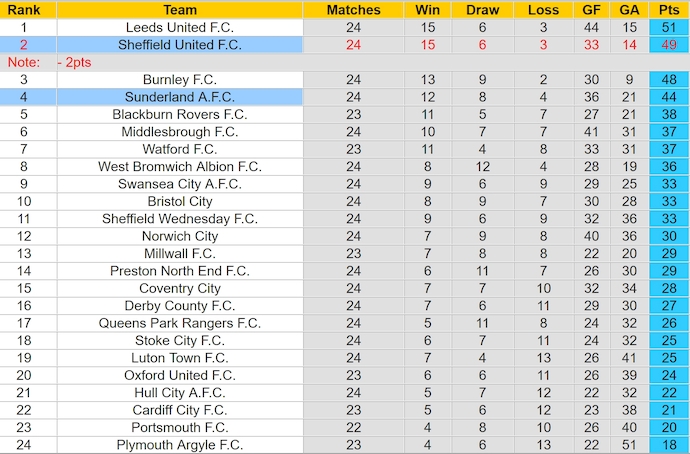Screen dimensions: 690x454
Task: Click the Loss column header
Action: [x=543, y=10]
